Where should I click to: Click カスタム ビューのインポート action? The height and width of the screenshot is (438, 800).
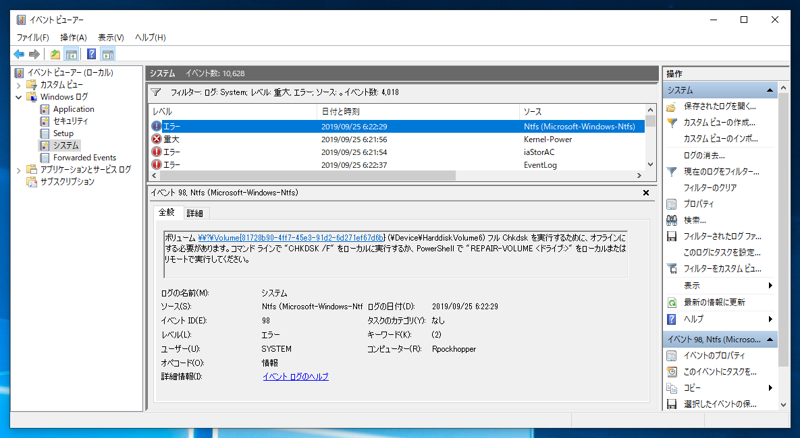[720, 138]
